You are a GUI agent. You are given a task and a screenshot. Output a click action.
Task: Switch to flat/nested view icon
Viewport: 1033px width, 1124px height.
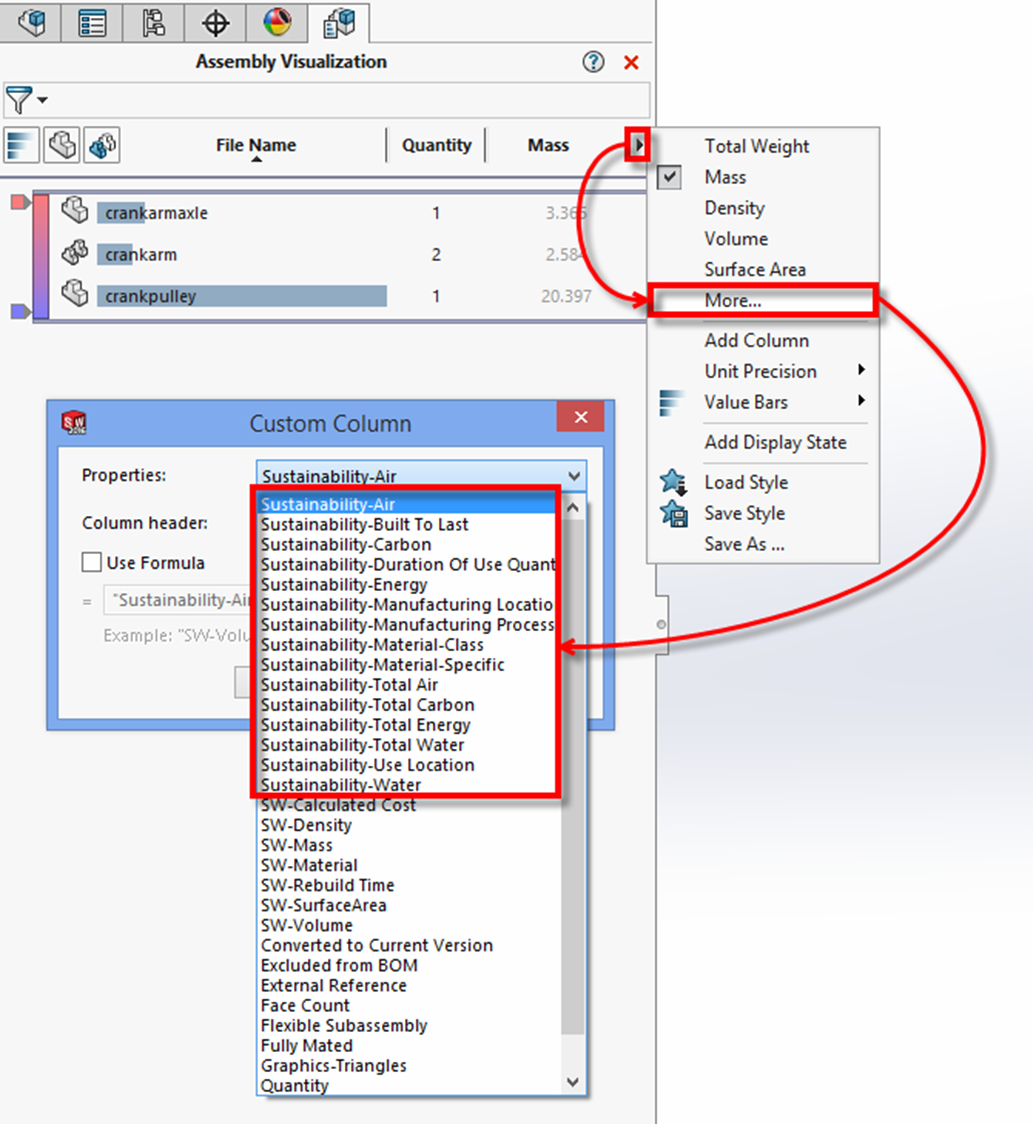coord(62,146)
